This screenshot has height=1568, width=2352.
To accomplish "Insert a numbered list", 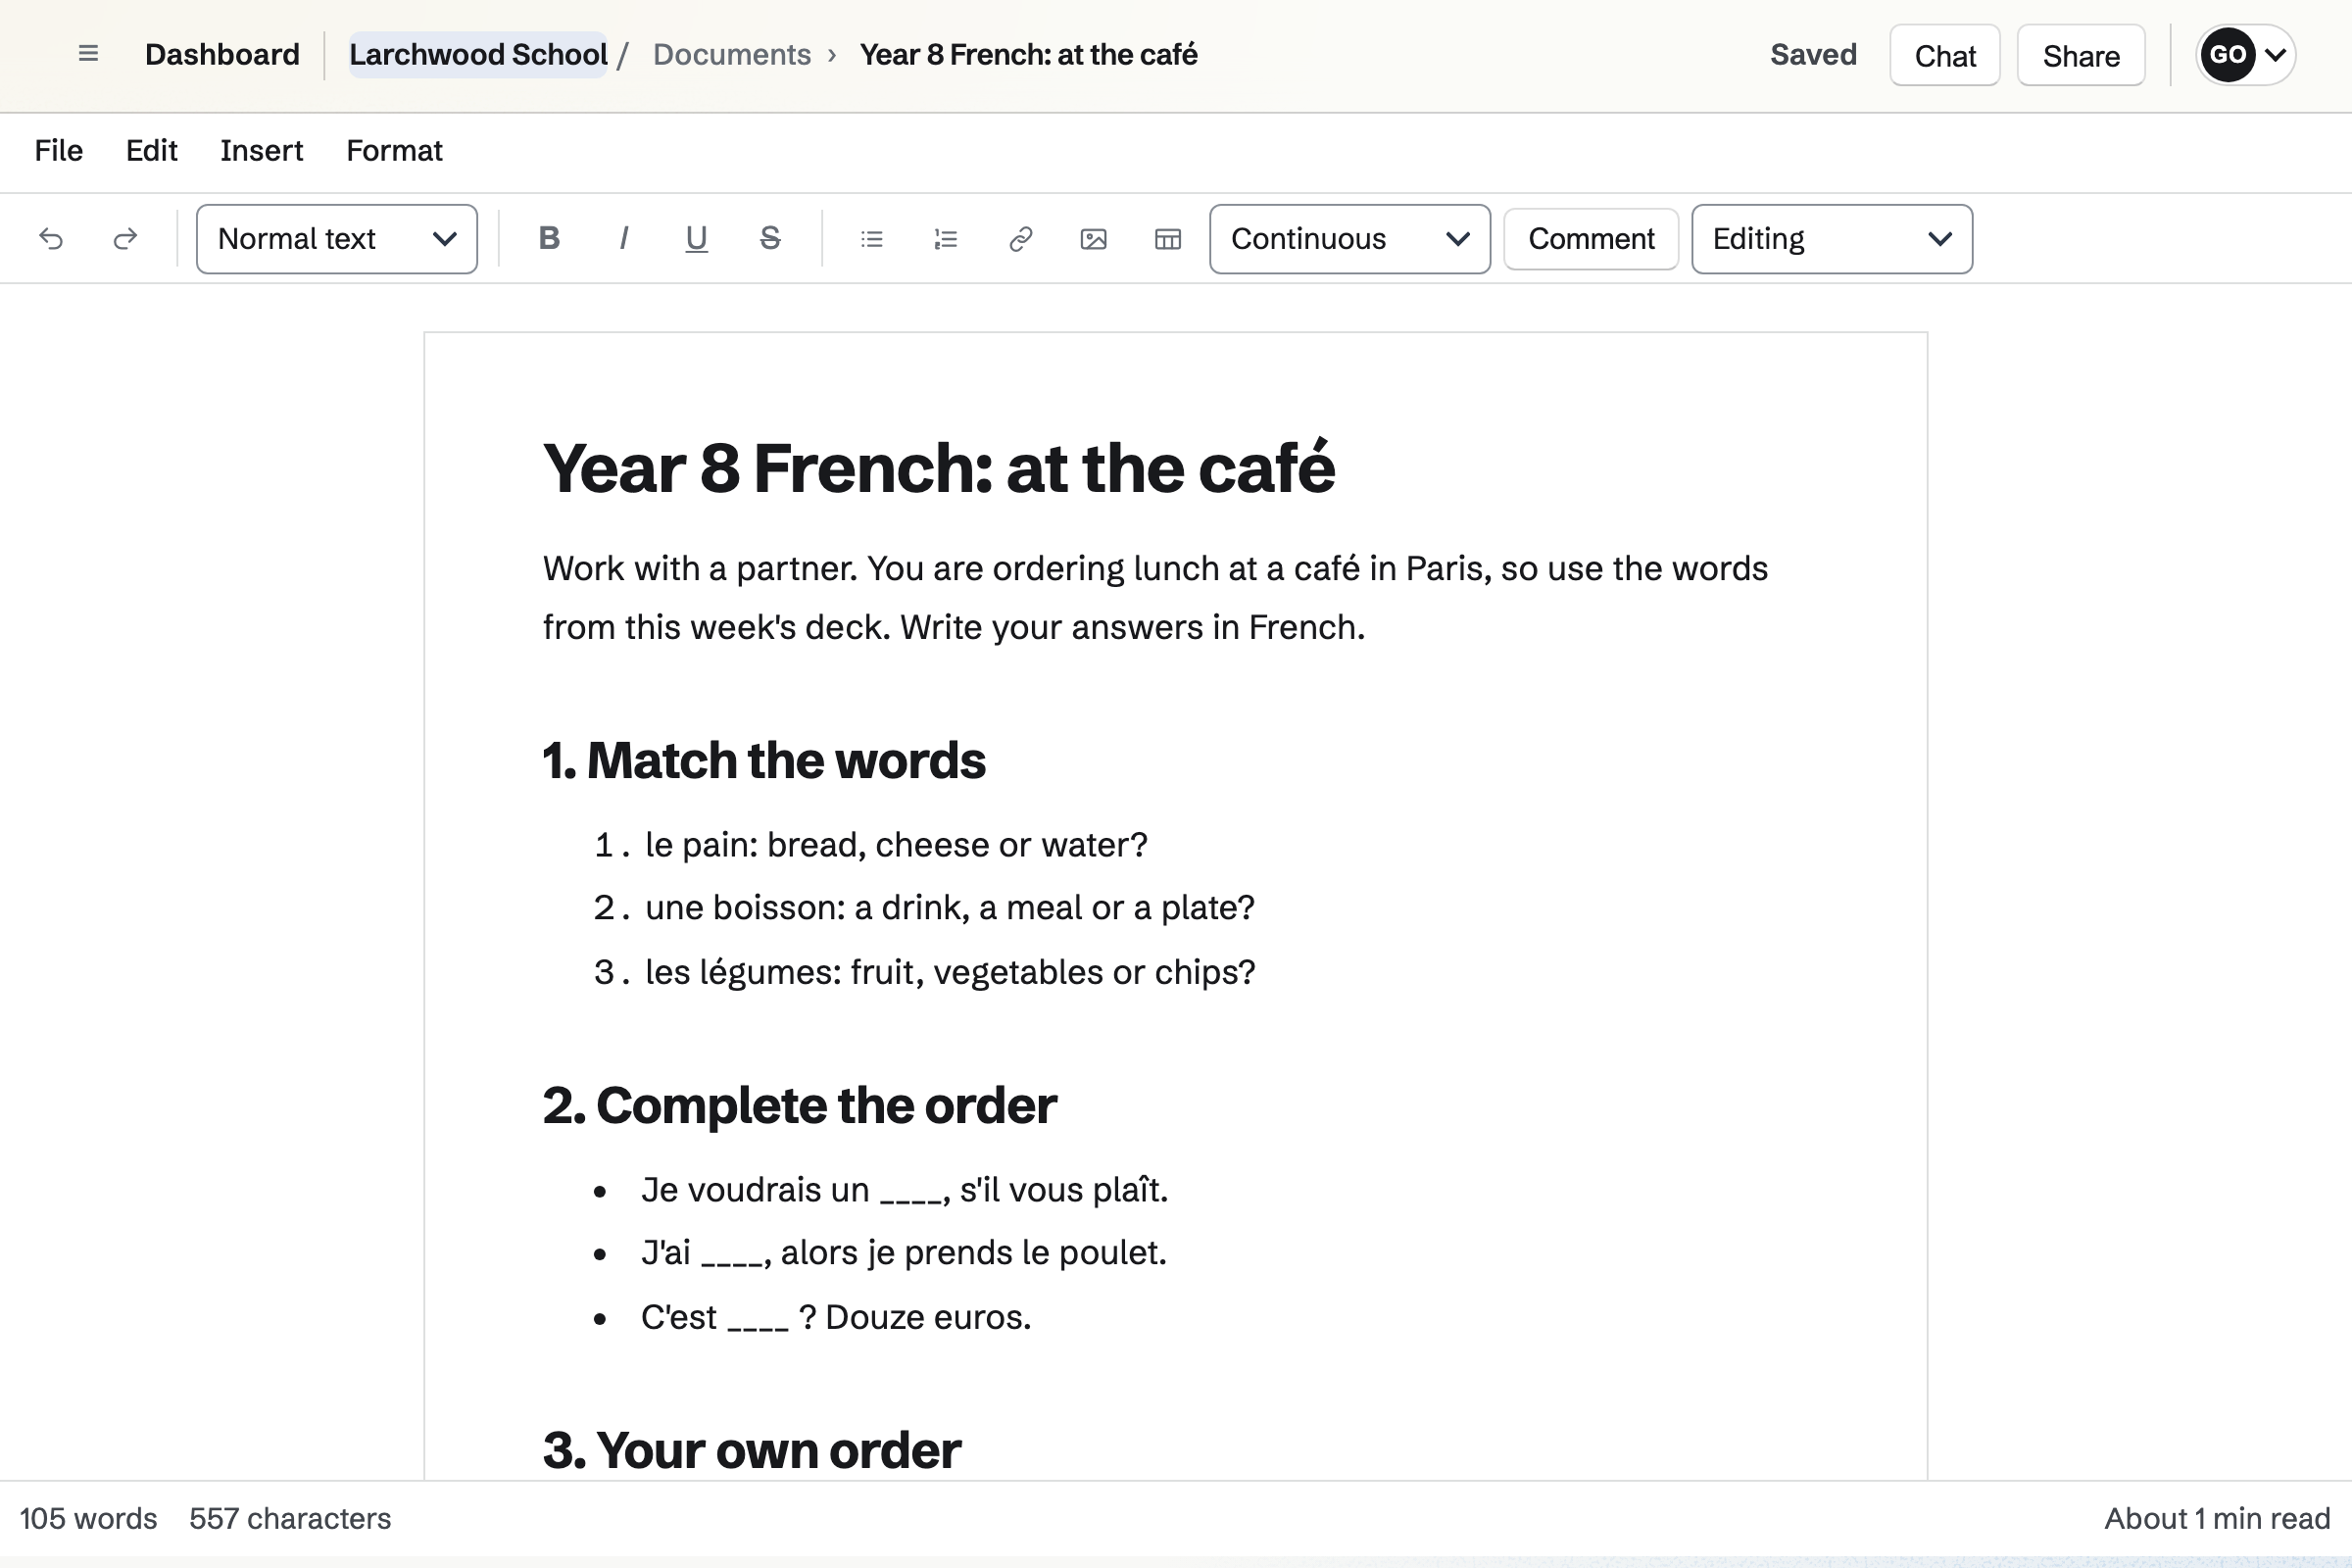I will tap(946, 239).
